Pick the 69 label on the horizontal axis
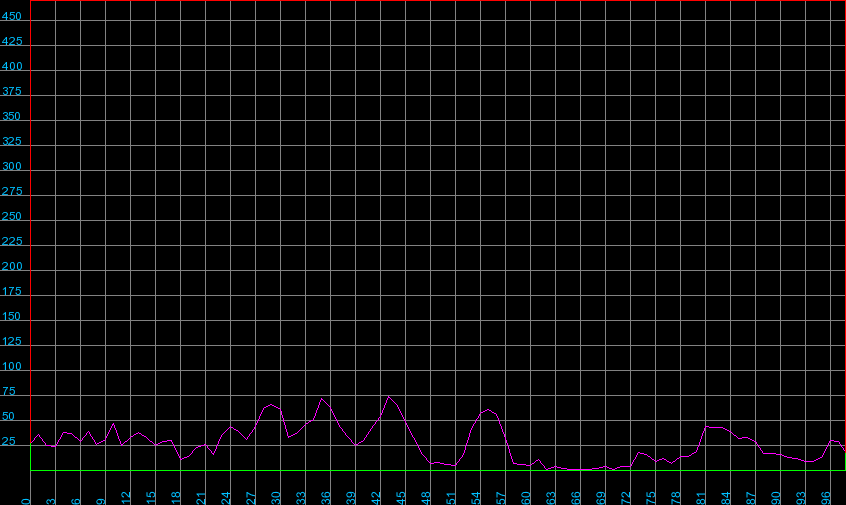 click(x=601, y=498)
